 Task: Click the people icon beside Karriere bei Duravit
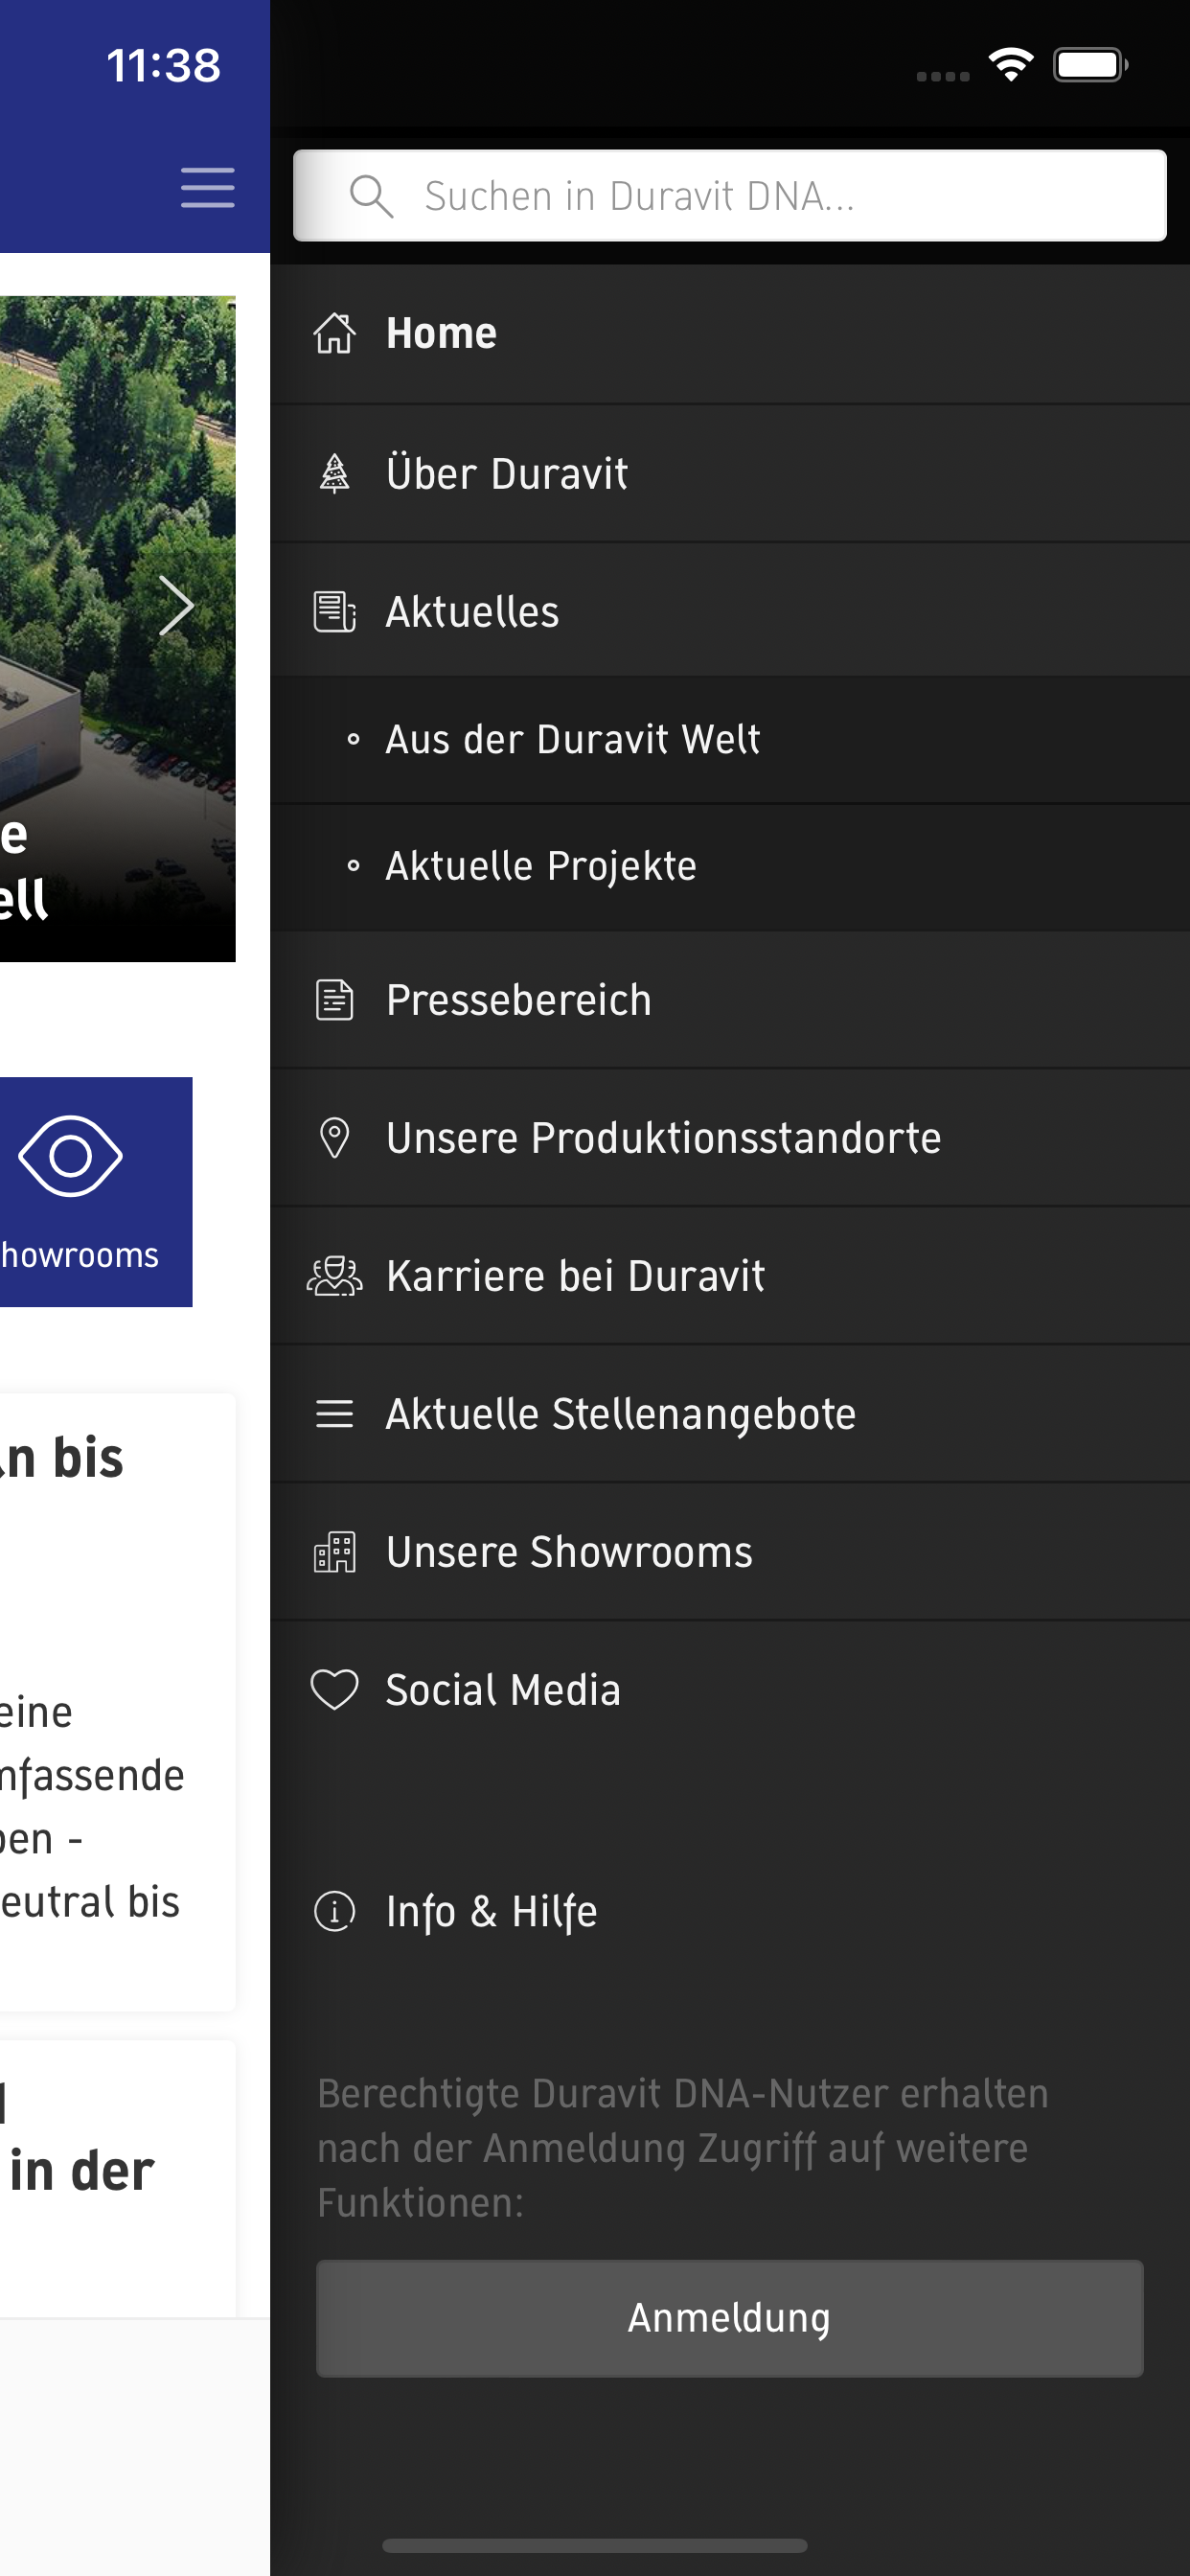coord(334,1276)
